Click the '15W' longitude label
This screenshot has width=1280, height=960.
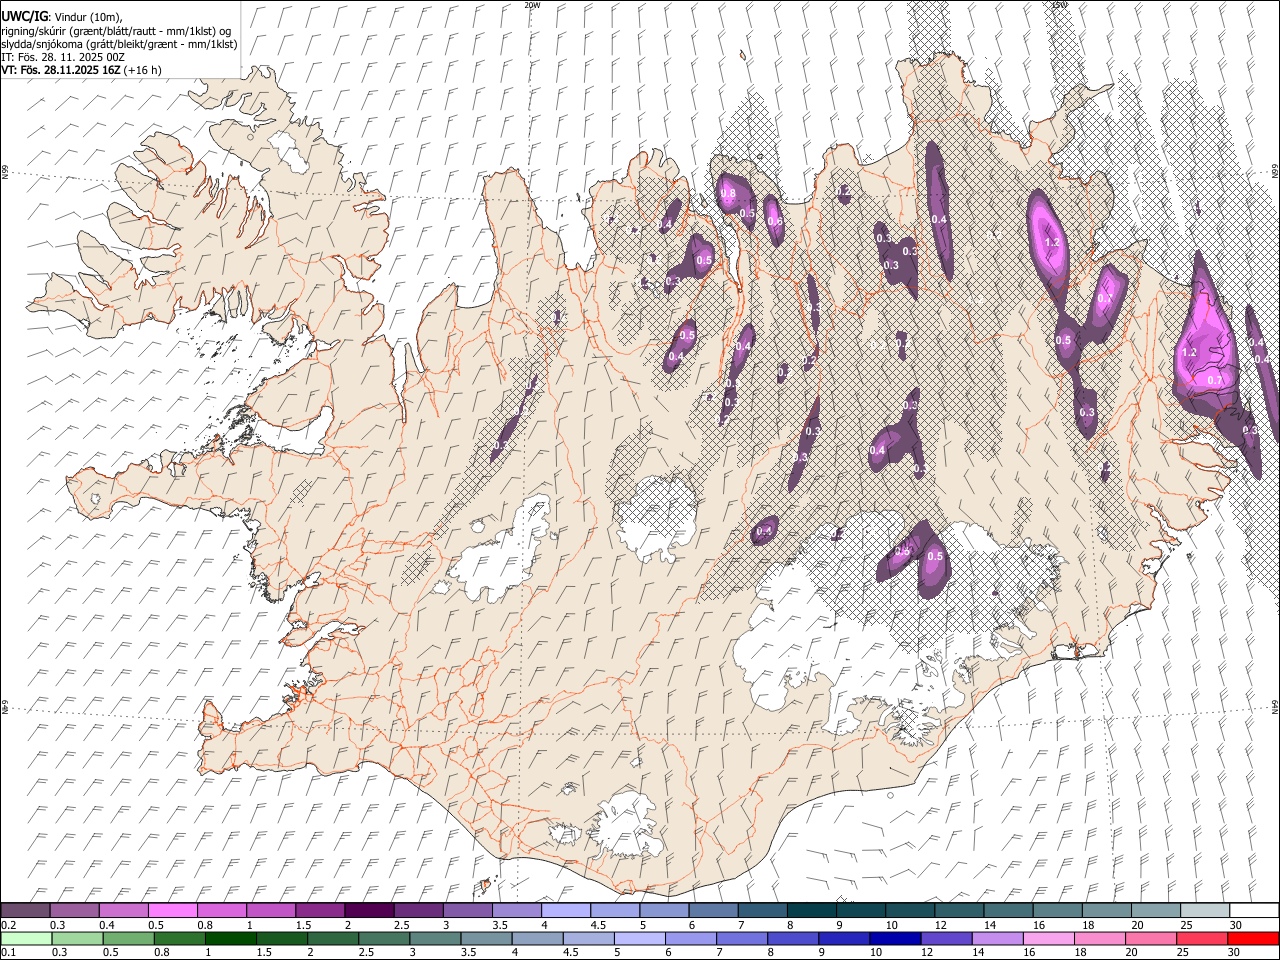pyautogui.click(x=1059, y=5)
